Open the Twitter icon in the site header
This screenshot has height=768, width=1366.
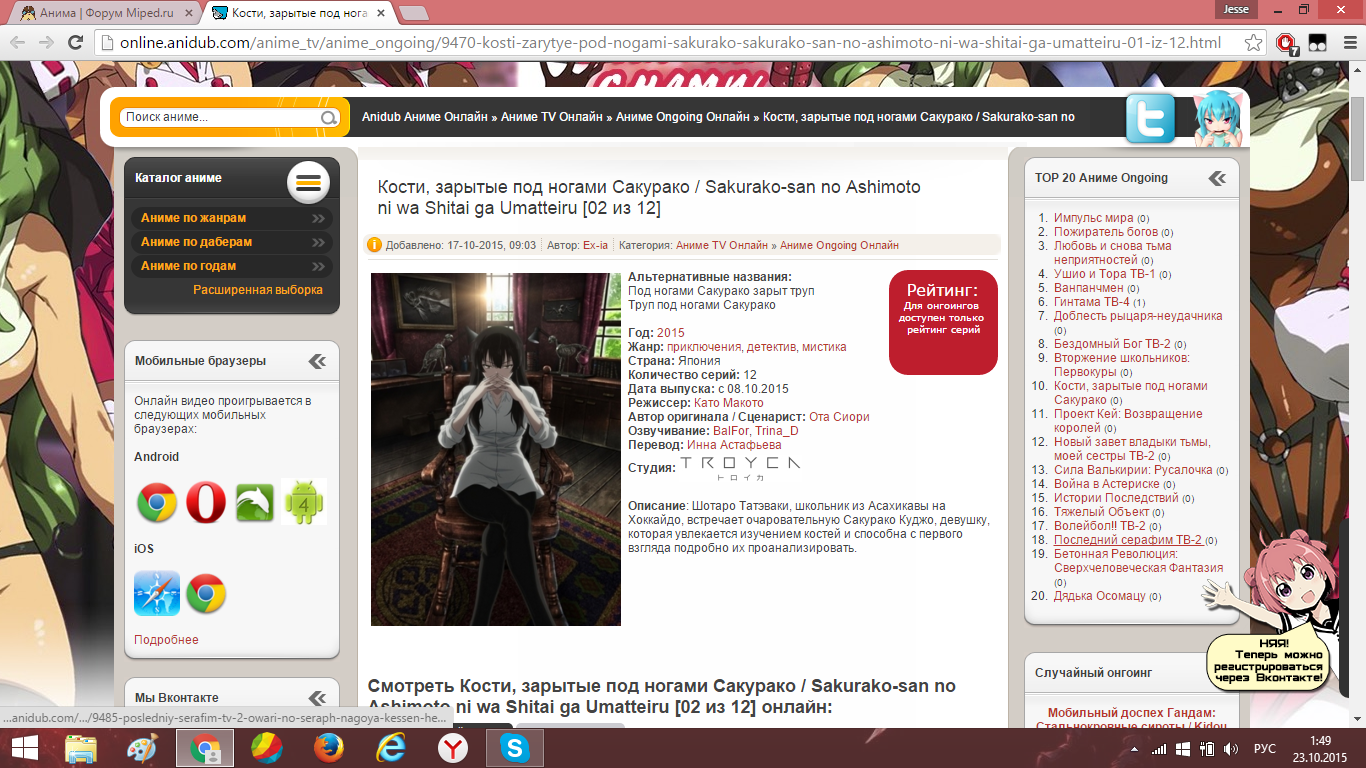pyautogui.click(x=1150, y=119)
